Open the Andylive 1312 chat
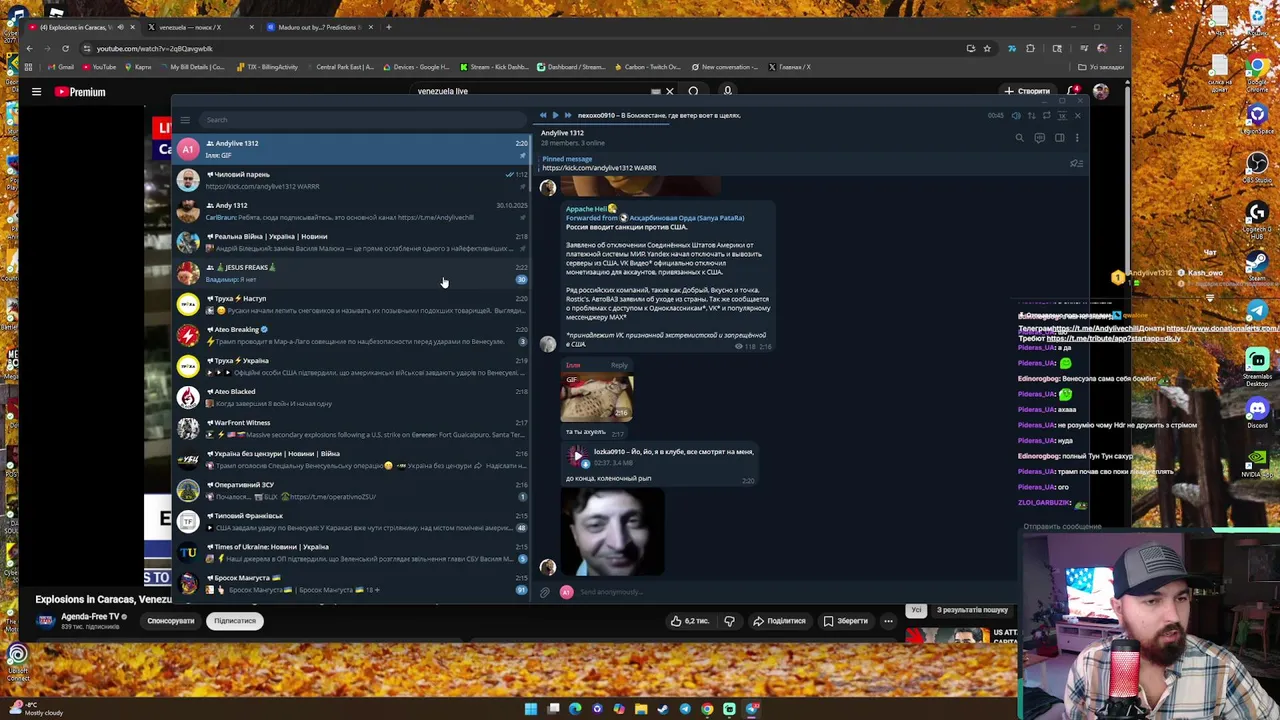1280x720 pixels. pyautogui.click(x=351, y=149)
